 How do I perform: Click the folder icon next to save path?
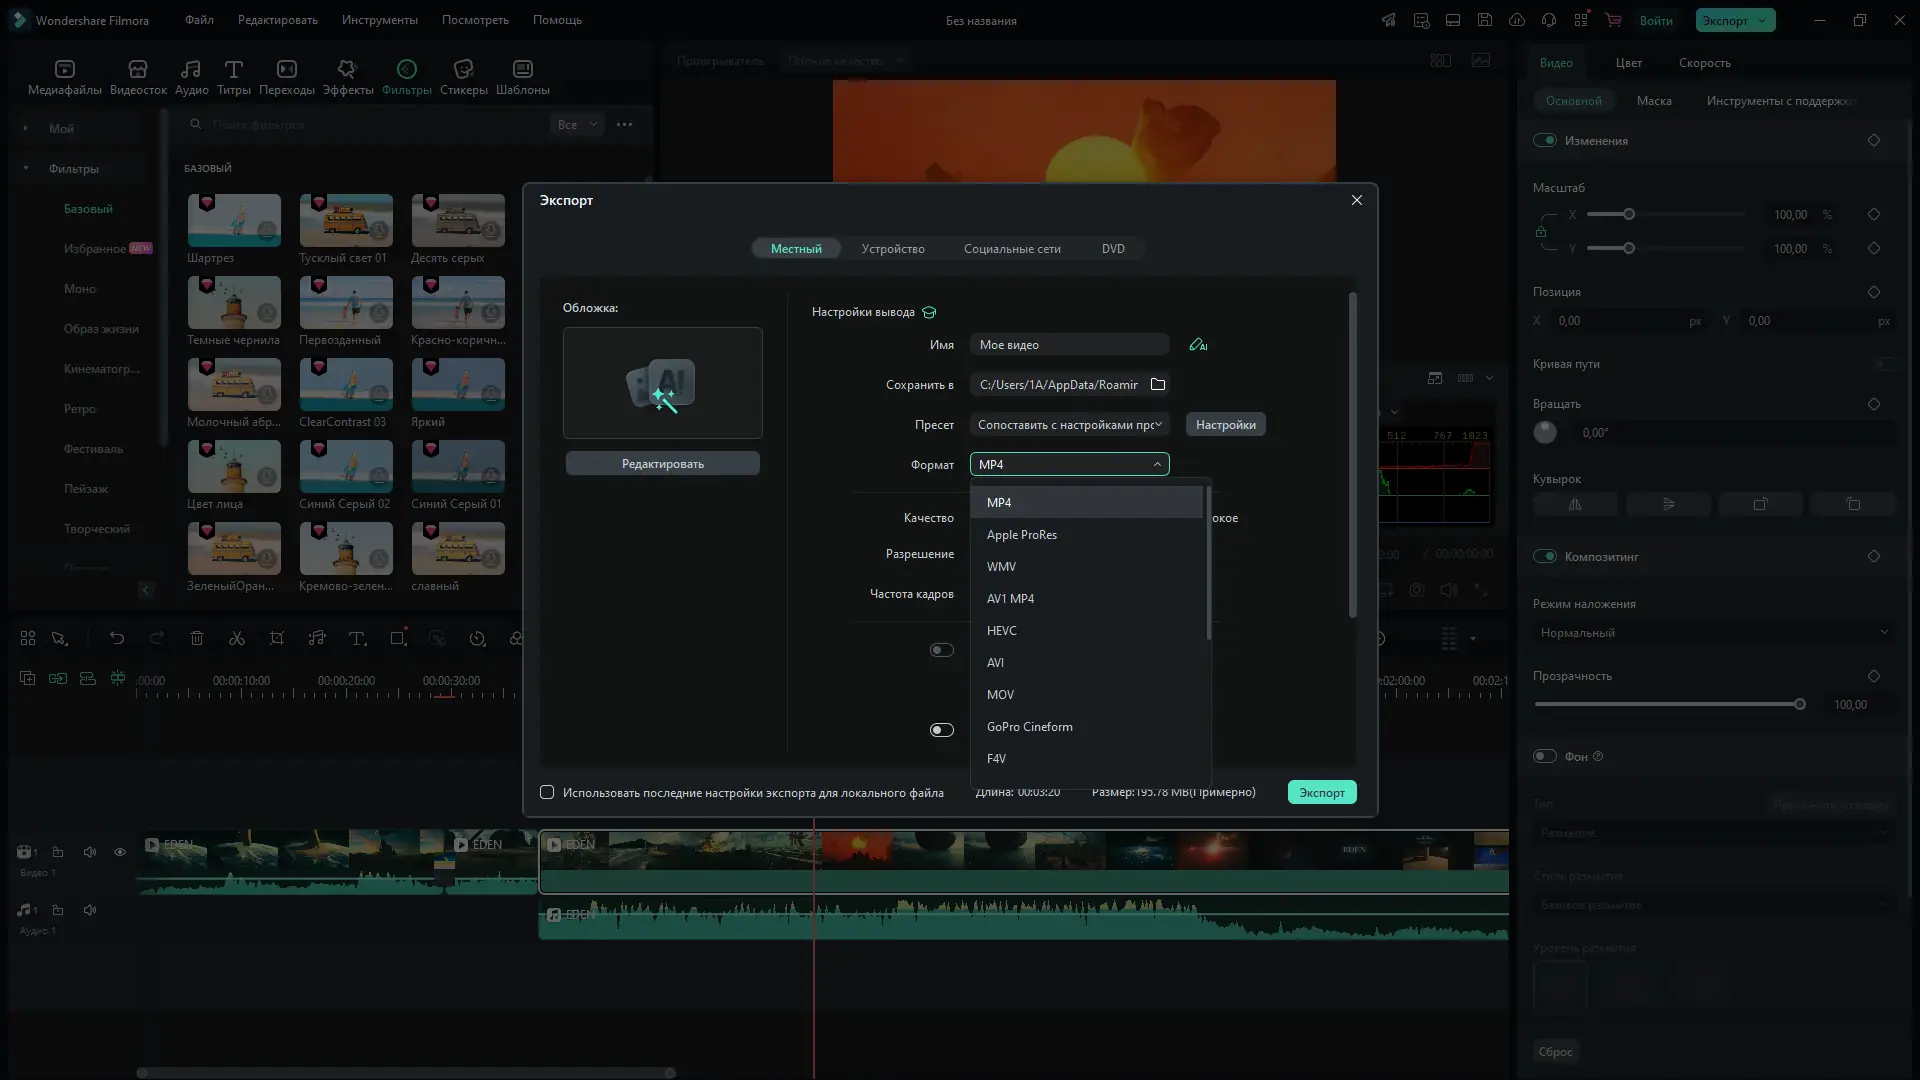1158,385
